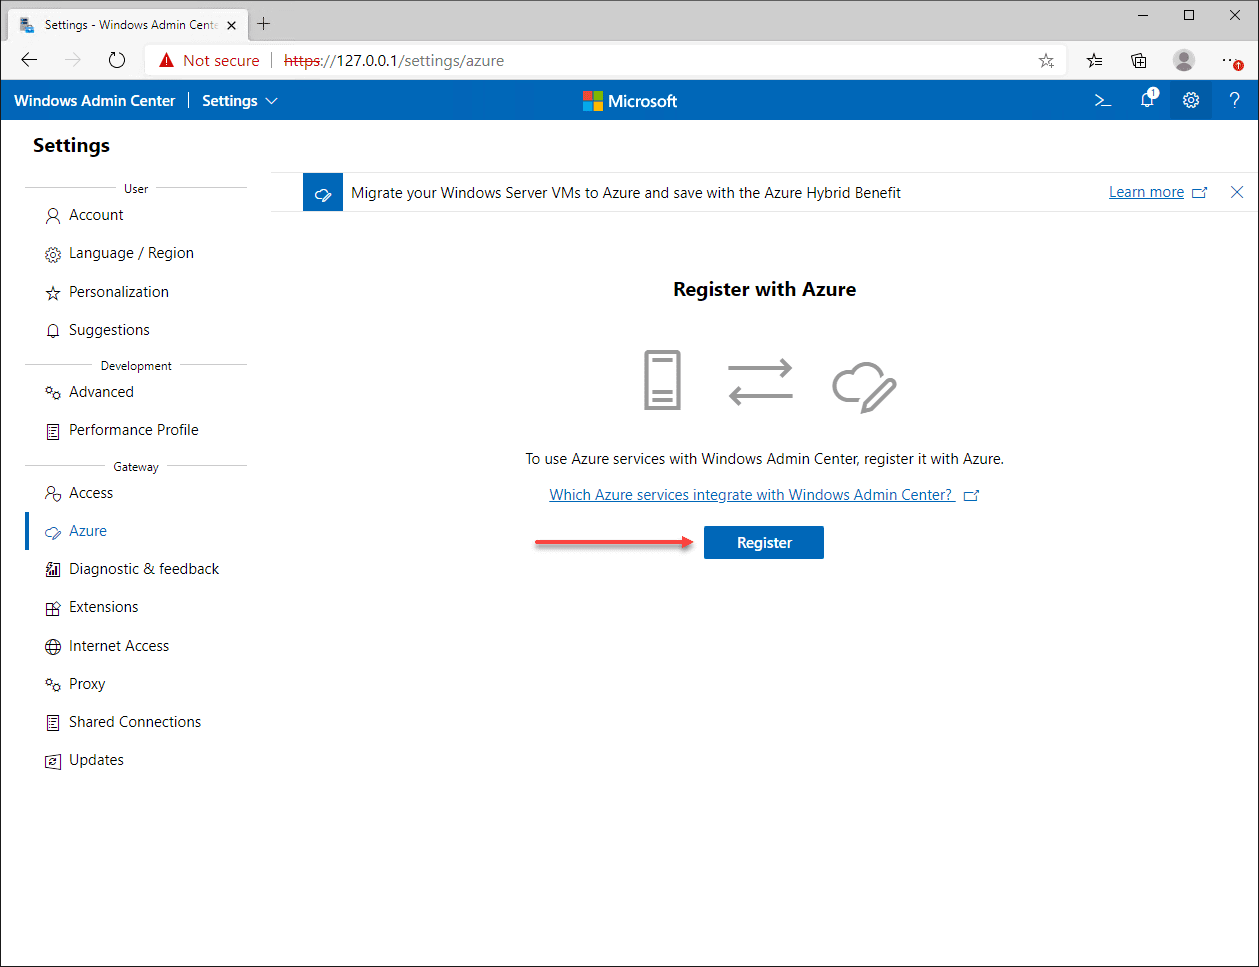Screen dimensions: 1259x967
Task: Click the Advanced gears icon
Action: click(x=53, y=393)
